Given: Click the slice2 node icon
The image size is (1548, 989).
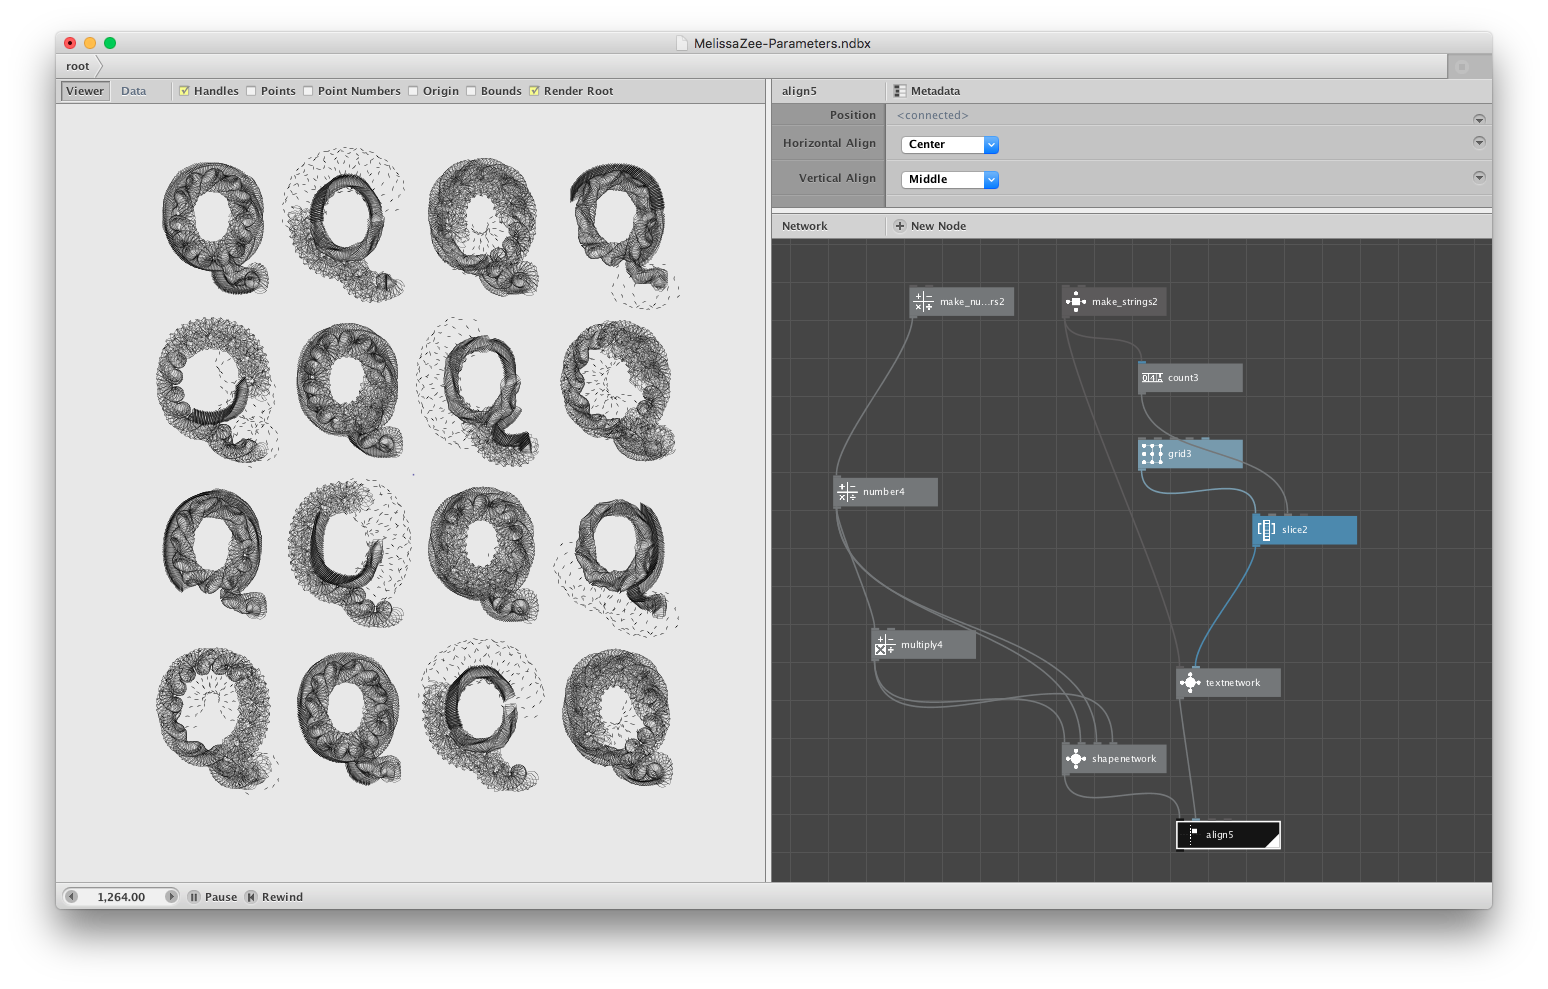Looking at the screenshot, I should [1266, 530].
